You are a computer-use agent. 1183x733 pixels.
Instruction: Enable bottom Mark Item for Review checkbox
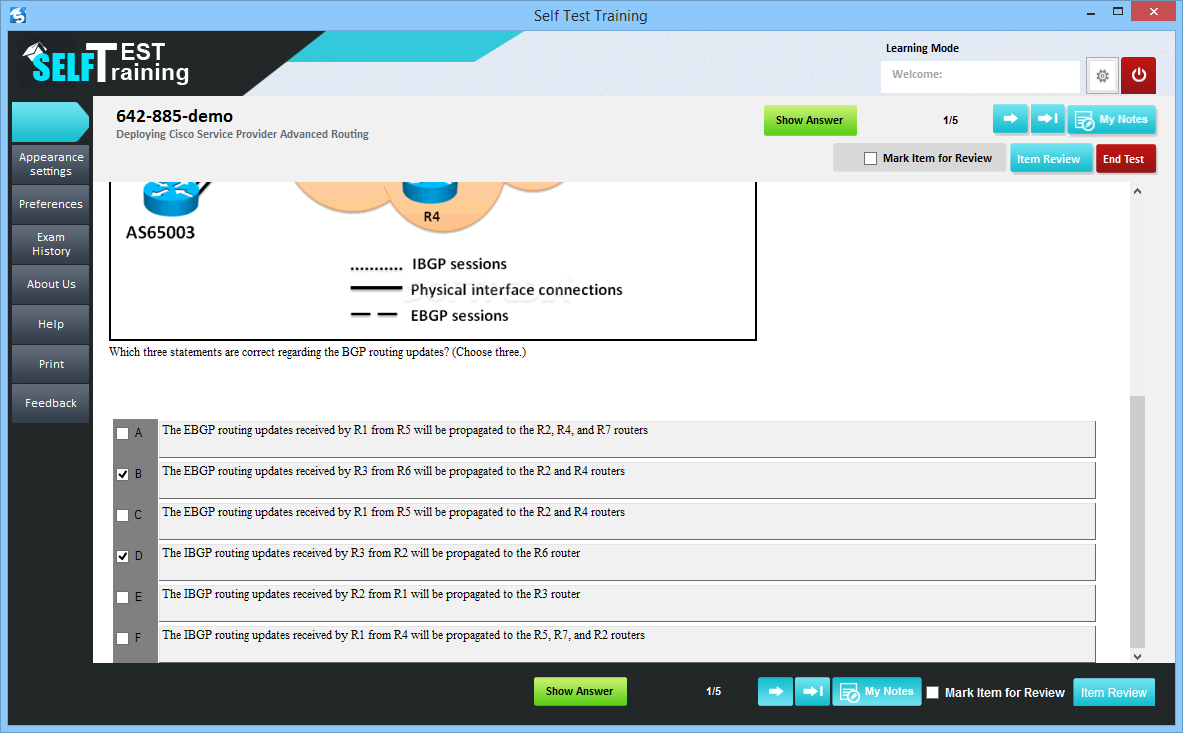click(x=933, y=692)
